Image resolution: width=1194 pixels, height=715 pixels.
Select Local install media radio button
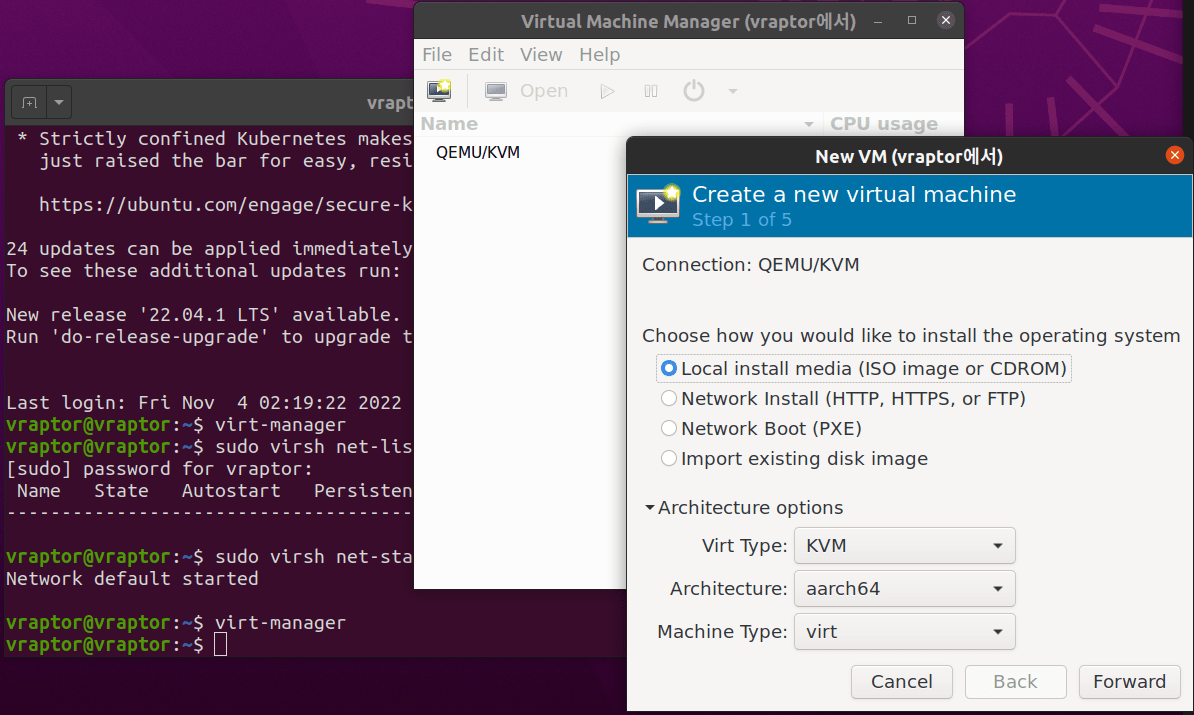pos(669,369)
